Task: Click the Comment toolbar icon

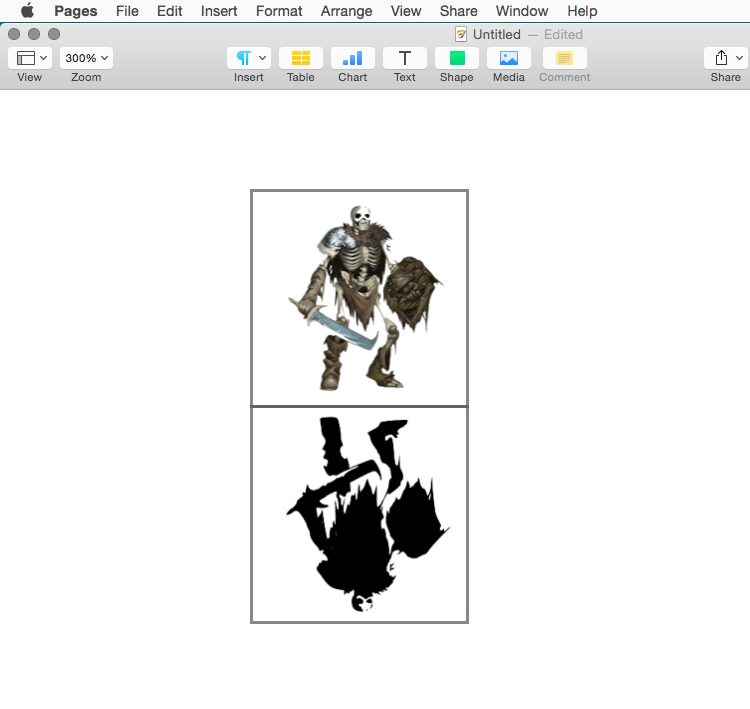Action: coord(564,58)
